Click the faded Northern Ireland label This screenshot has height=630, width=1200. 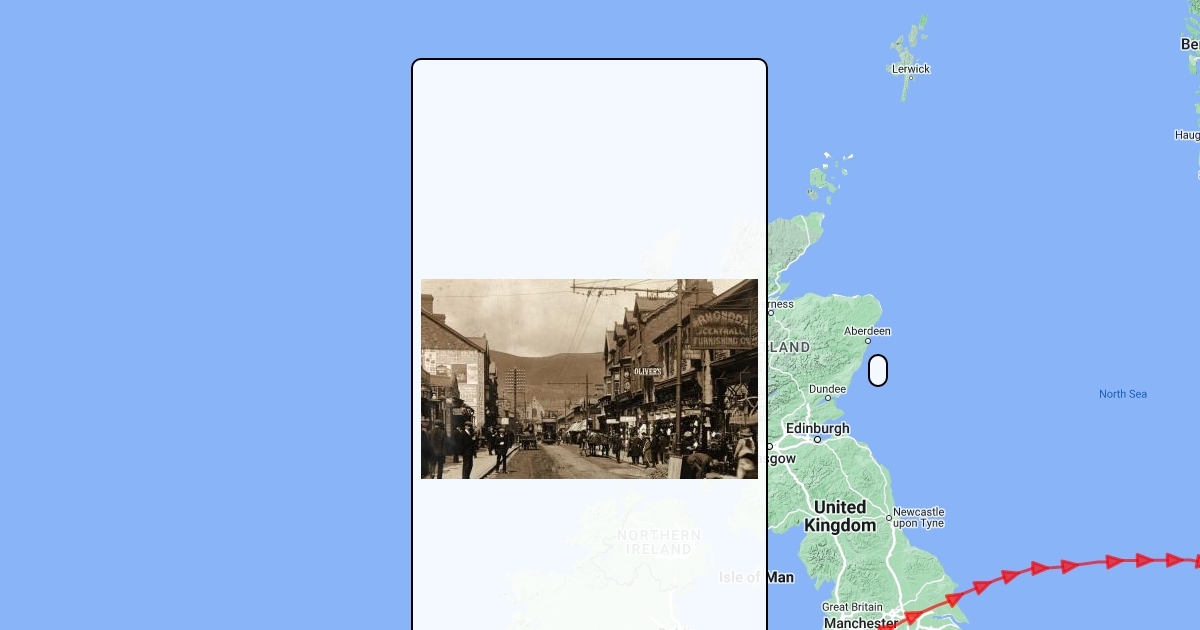[659, 542]
